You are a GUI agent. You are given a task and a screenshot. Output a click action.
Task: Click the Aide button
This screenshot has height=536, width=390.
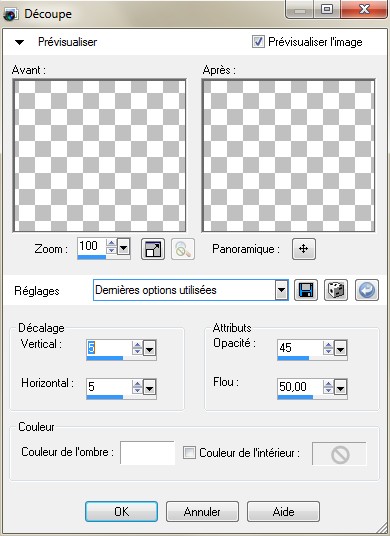tap(283, 511)
